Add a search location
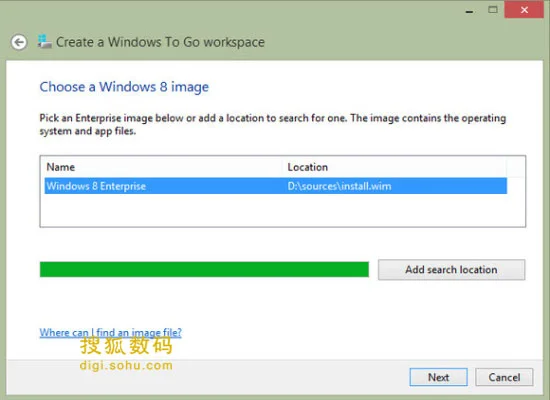Screen dimensions: 550x400 click(451, 269)
